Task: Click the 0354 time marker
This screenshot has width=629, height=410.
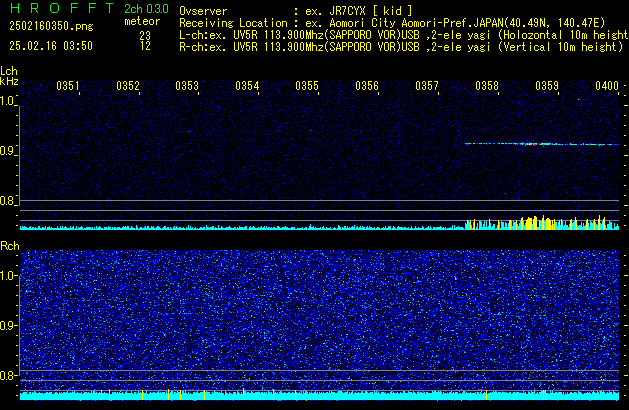Action: tap(247, 86)
